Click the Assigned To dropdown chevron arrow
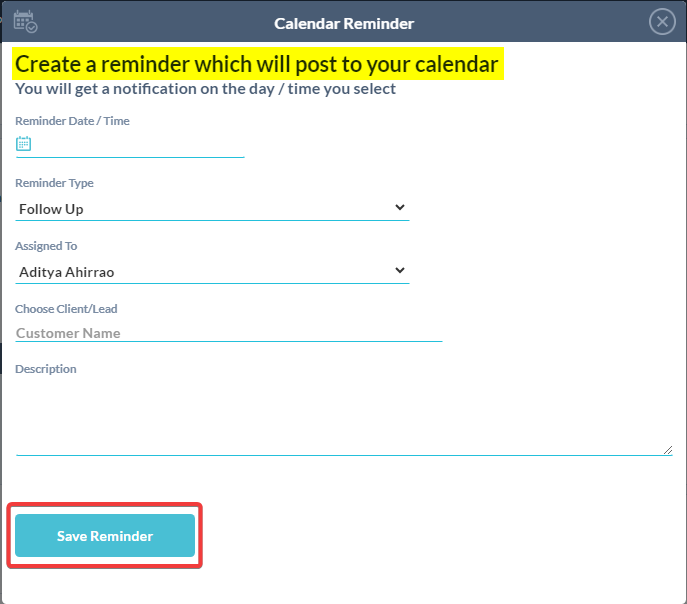 [x=400, y=270]
